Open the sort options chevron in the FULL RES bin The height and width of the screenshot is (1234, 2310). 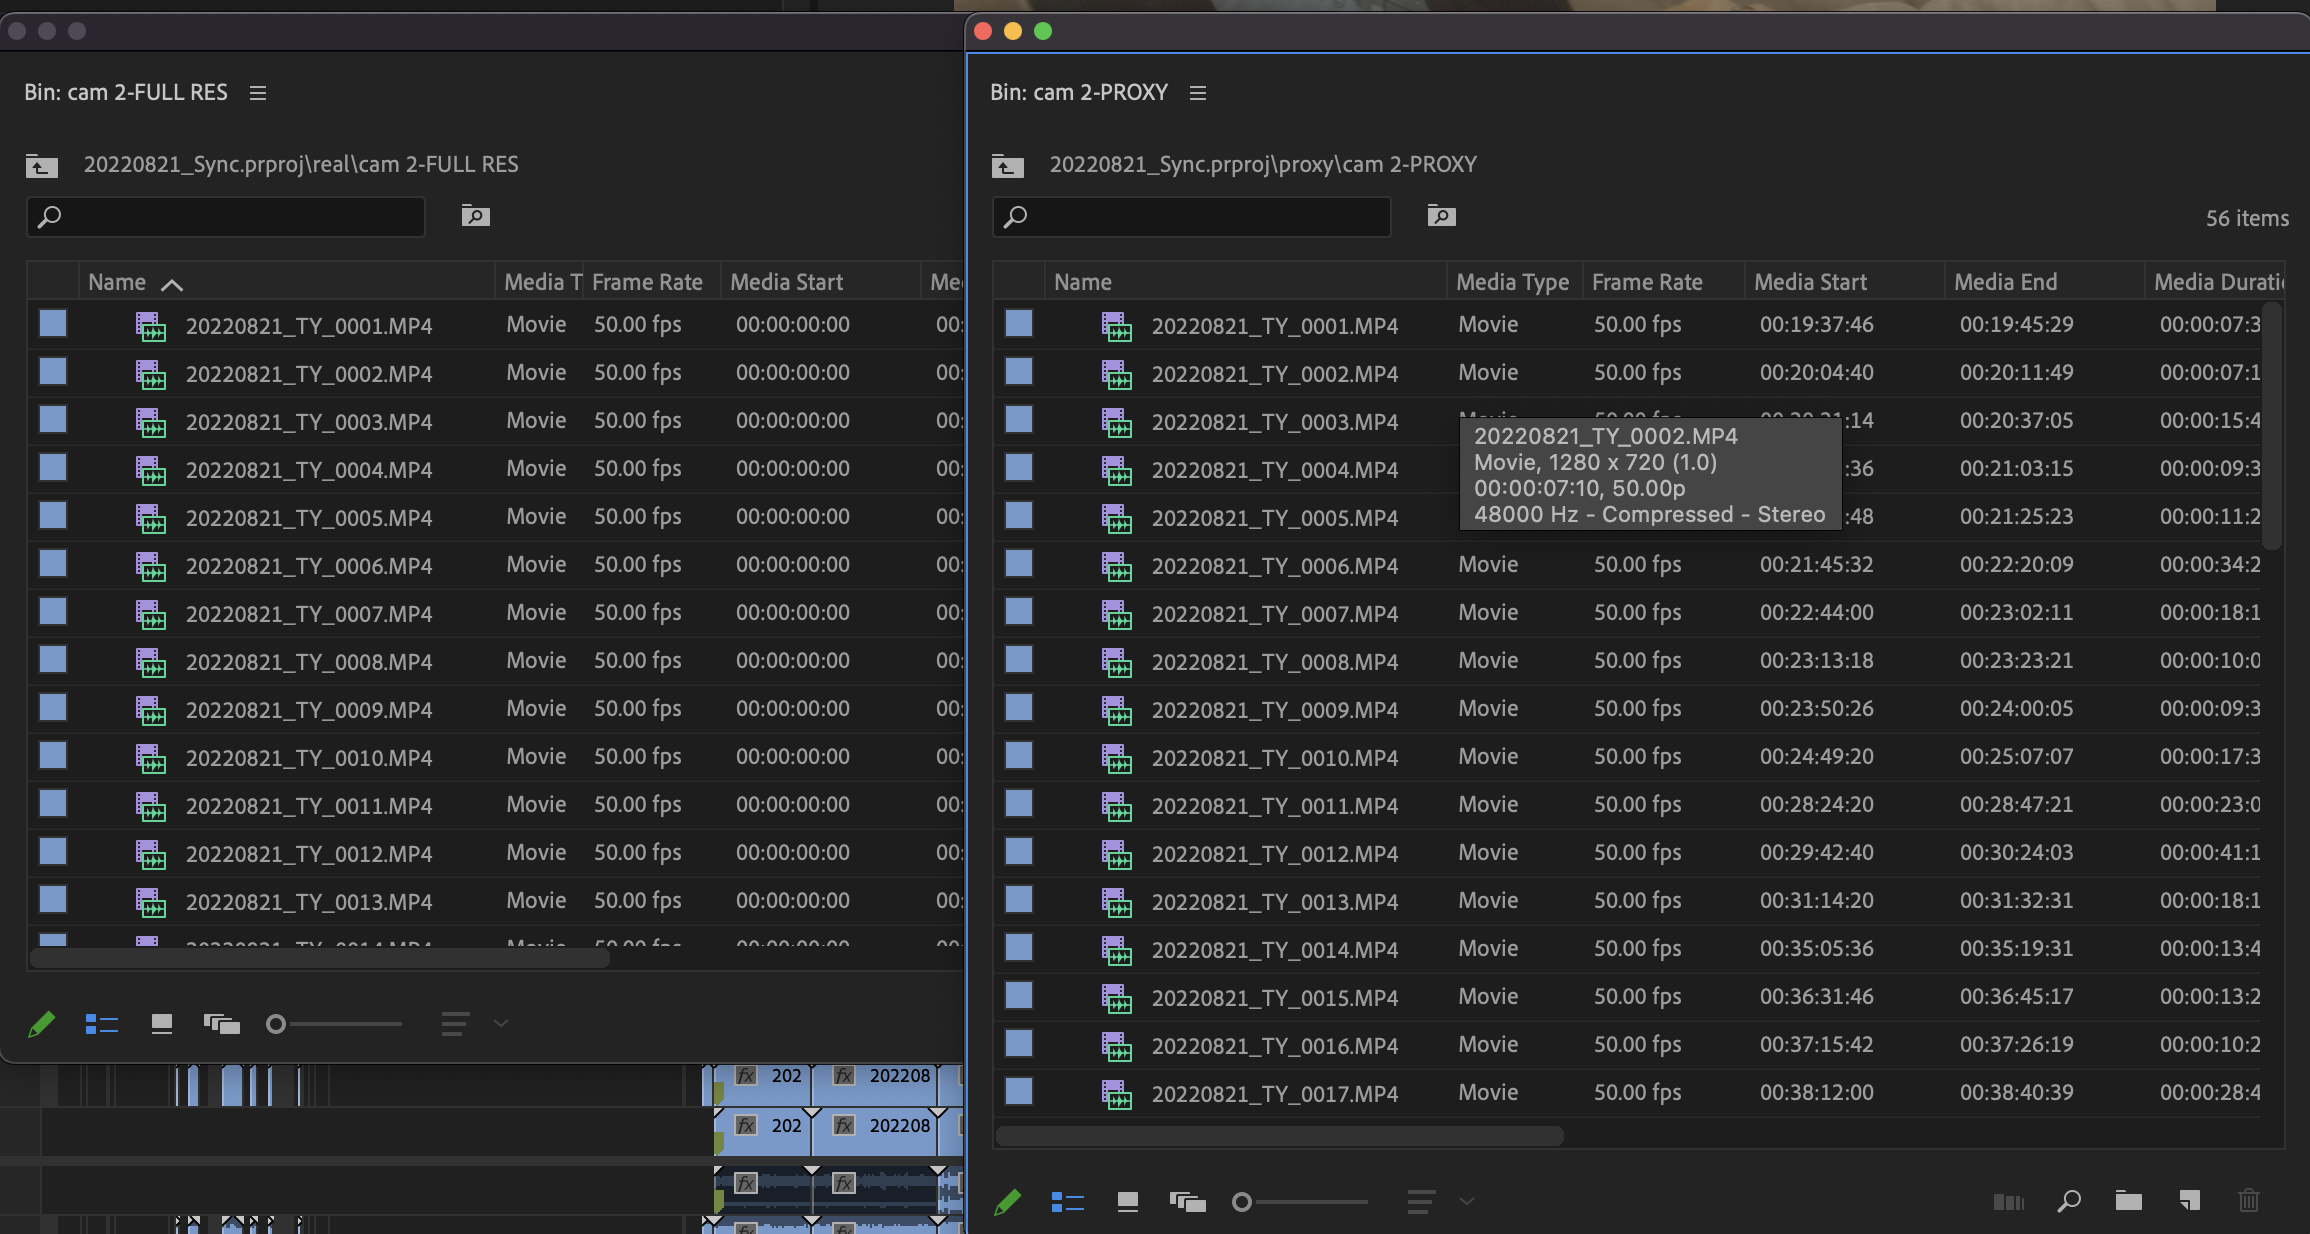(500, 1023)
